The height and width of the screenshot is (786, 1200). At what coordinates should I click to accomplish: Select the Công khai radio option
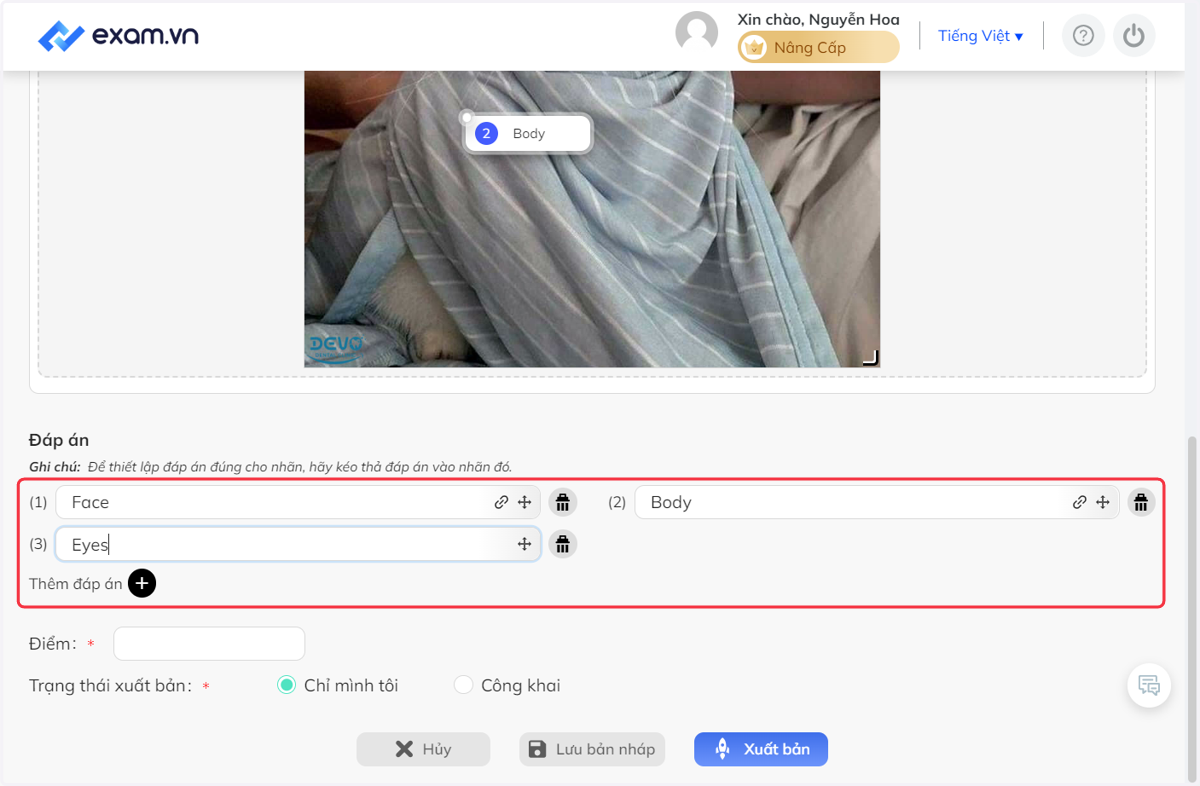(463, 685)
